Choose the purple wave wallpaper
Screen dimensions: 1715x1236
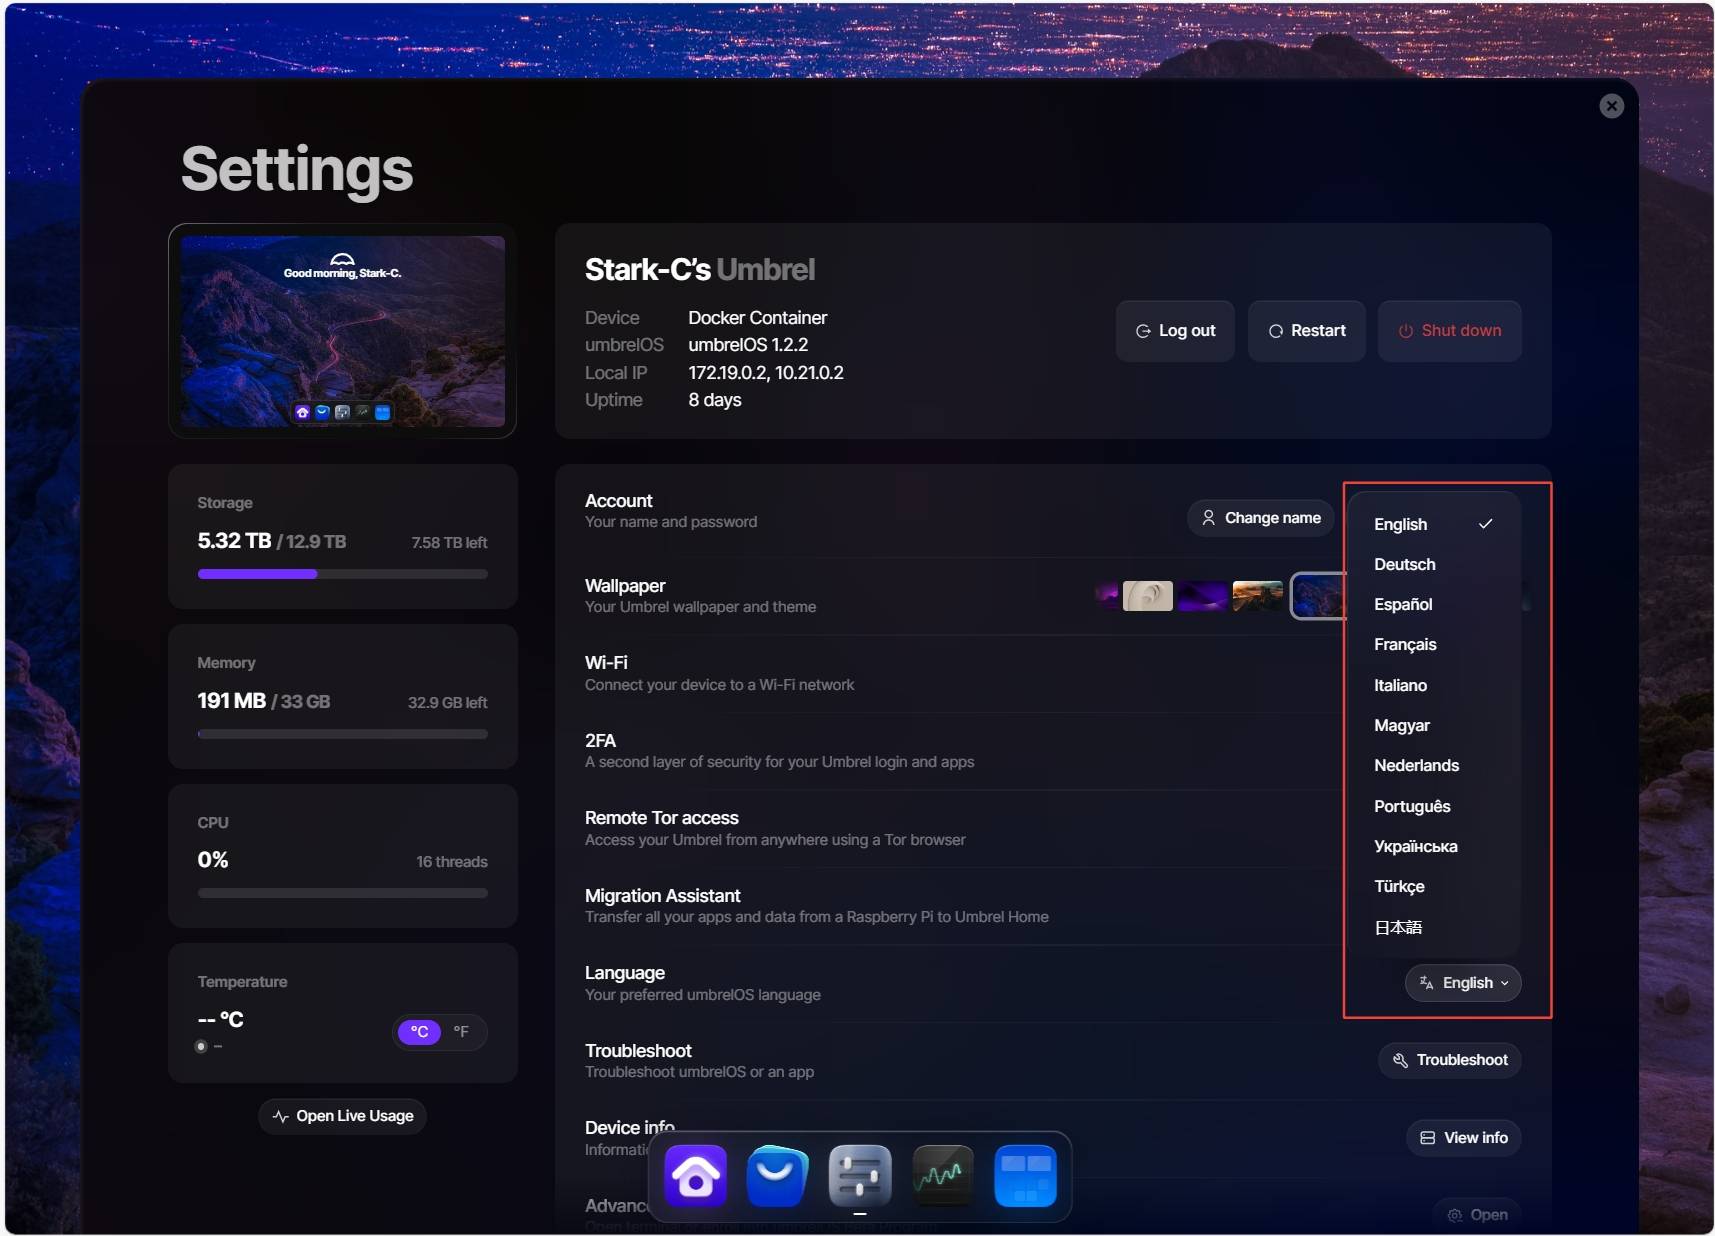click(1203, 596)
